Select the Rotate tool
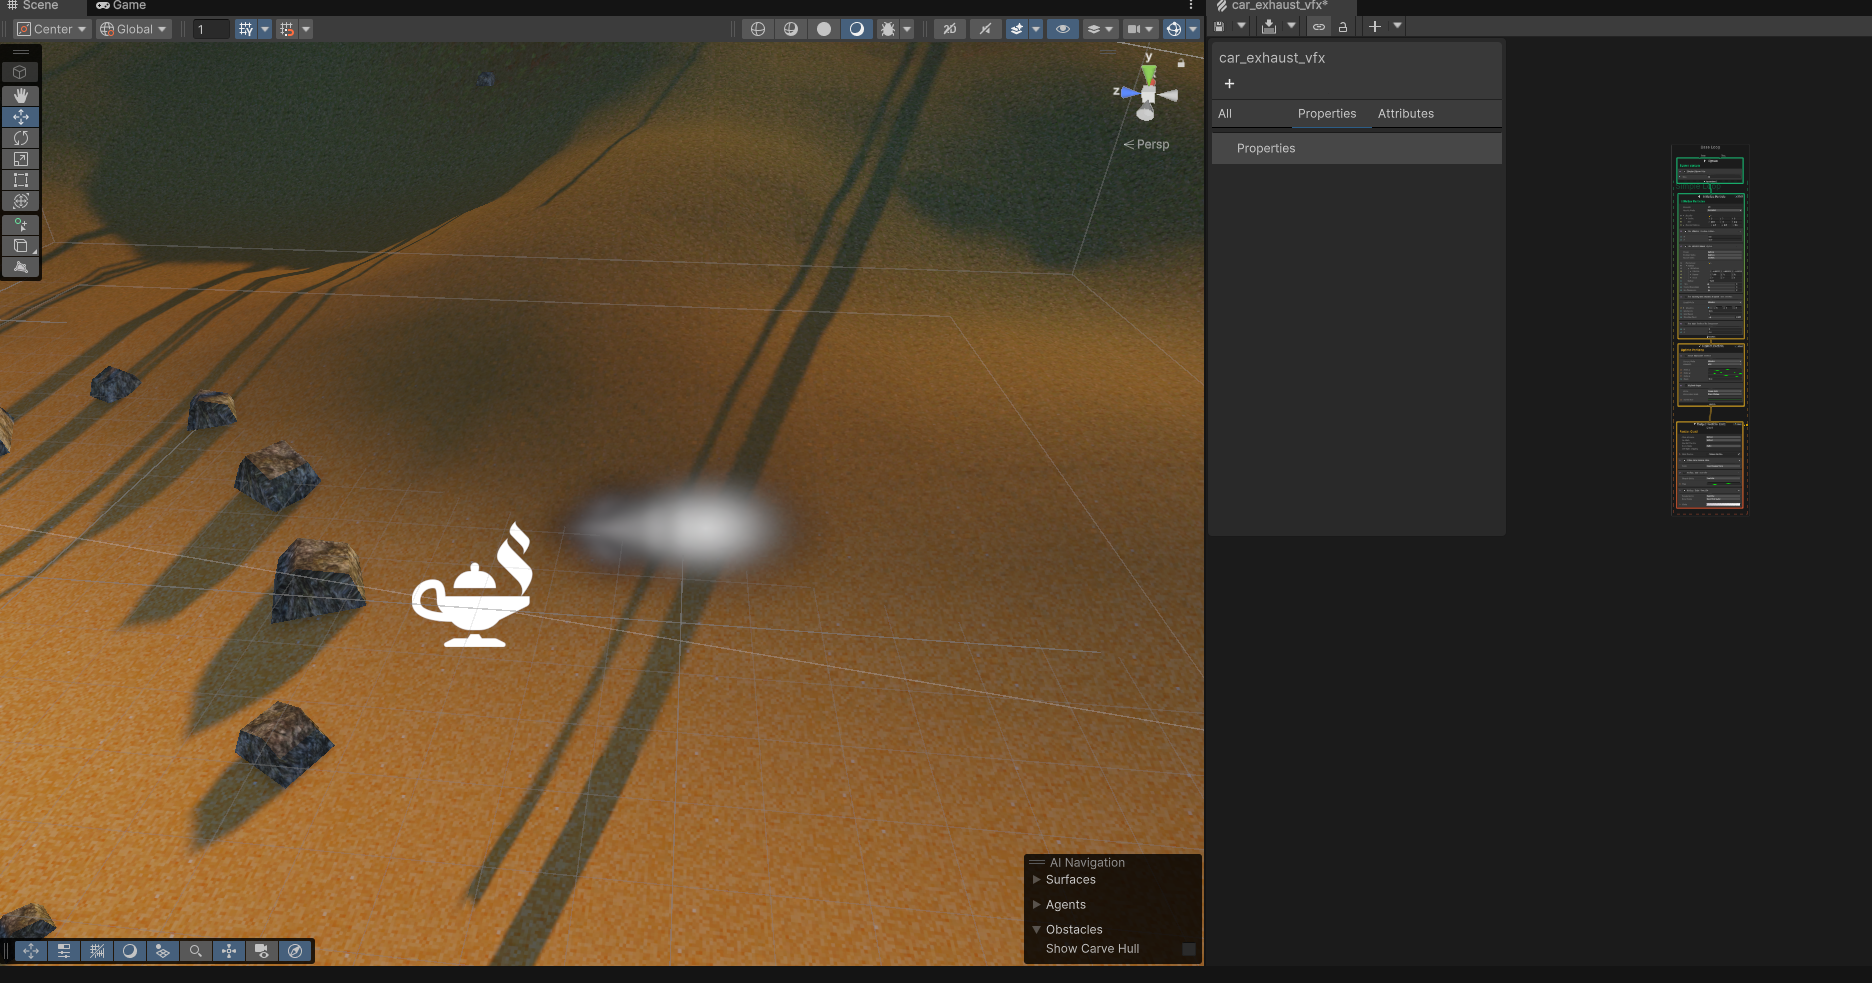Screen dimensions: 1872x983 pos(20,138)
